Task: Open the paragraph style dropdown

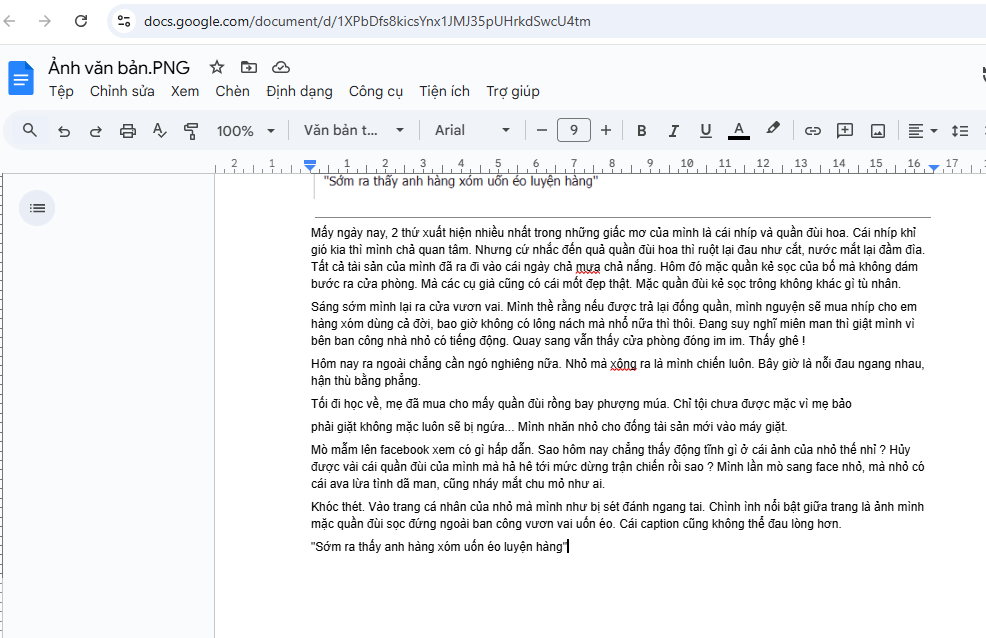Action: 354,131
